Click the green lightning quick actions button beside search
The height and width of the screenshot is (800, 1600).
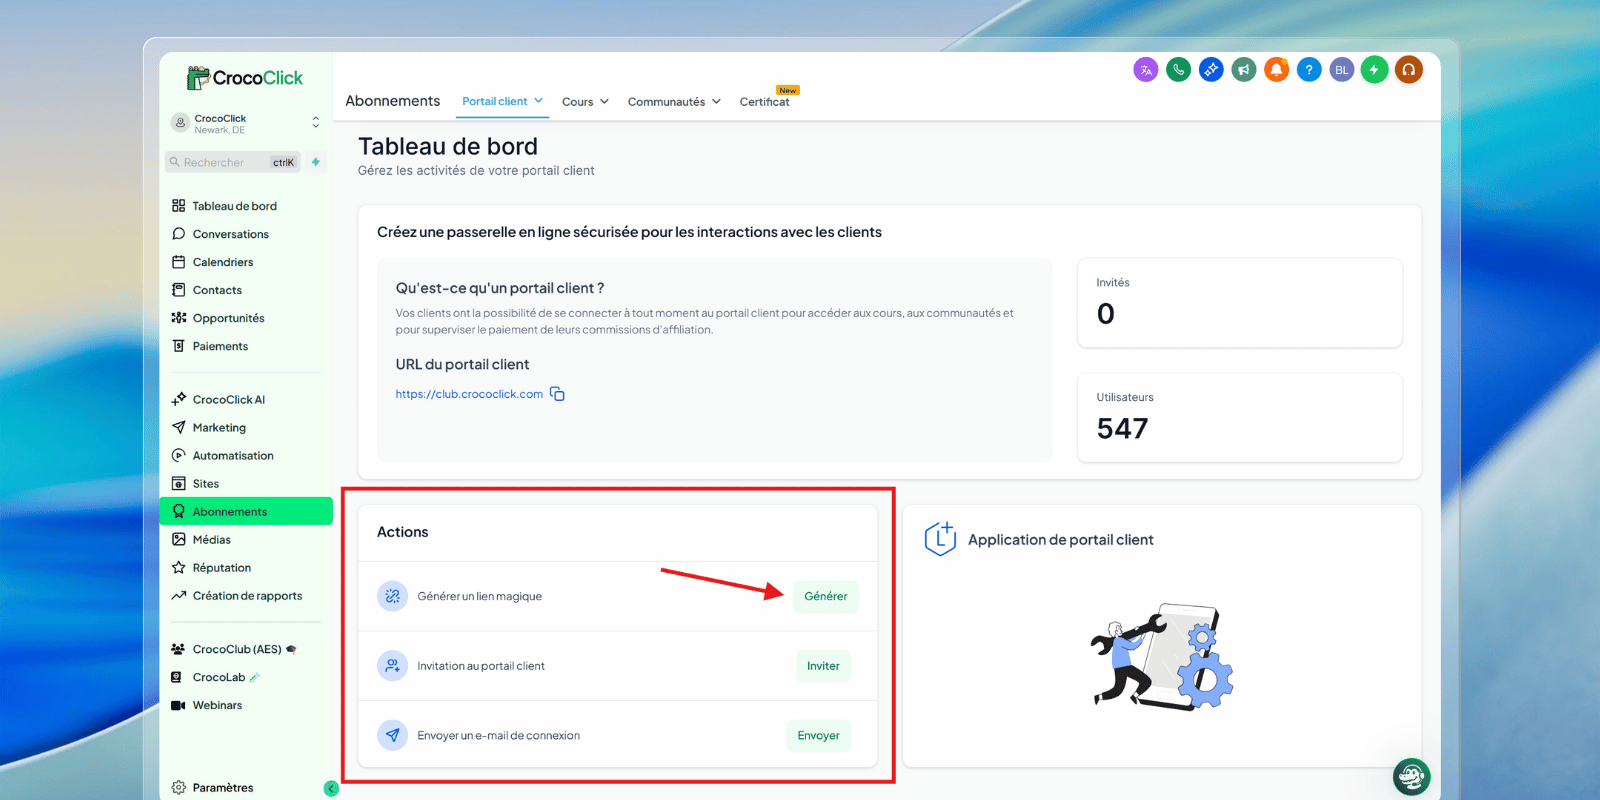[x=316, y=162]
